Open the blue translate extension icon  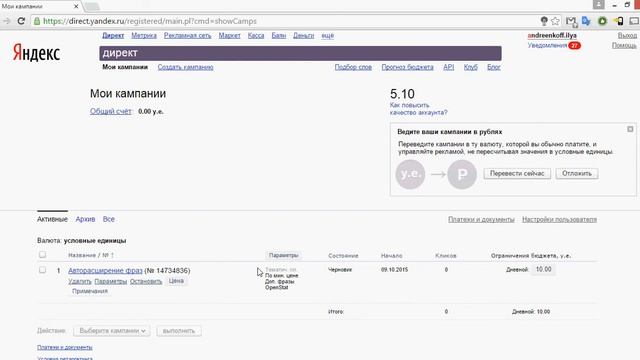(587, 21)
